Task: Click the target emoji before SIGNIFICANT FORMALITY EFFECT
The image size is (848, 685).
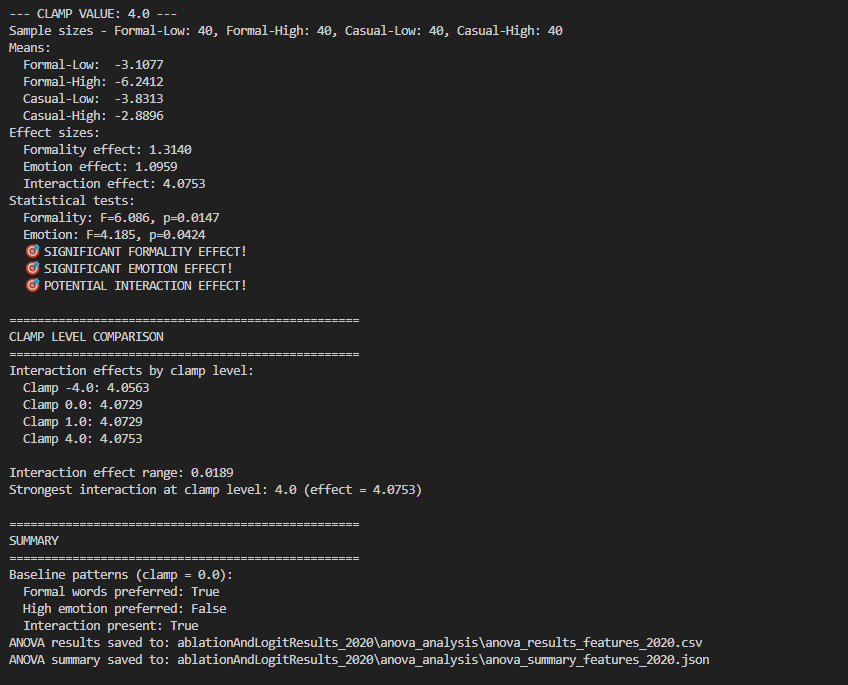Action: coord(33,251)
